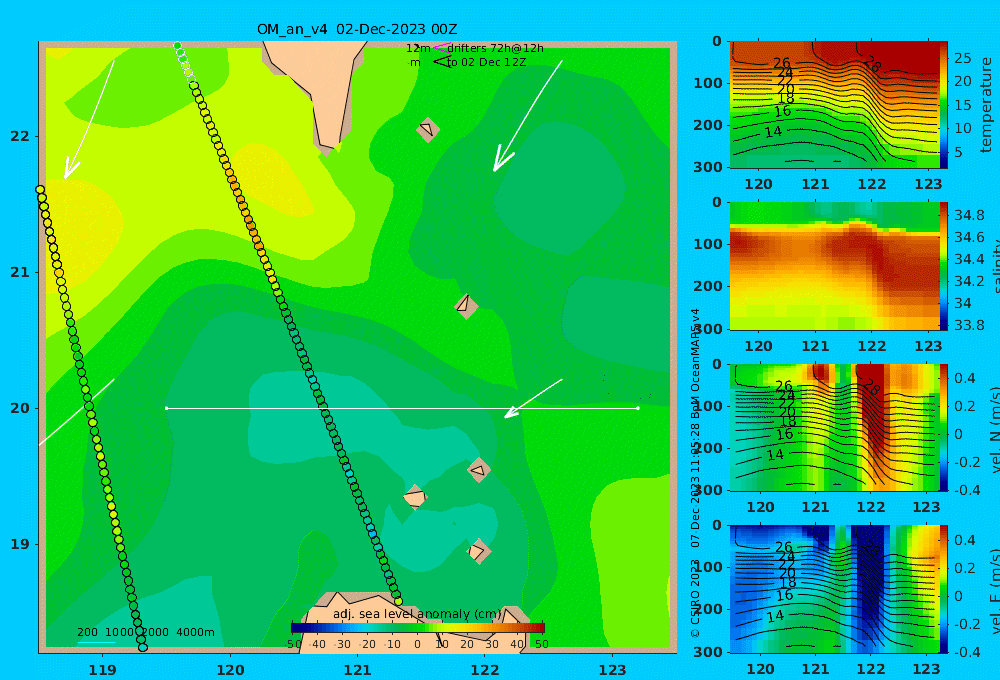Click the map latitude label 22
Viewport: 1000px width, 680px height.
[20, 137]
